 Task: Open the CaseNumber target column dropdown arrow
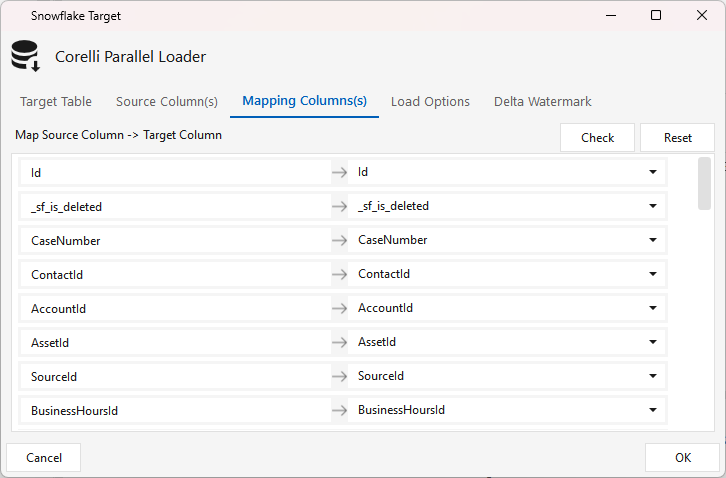pyautogui.click(x=653, y=240)
